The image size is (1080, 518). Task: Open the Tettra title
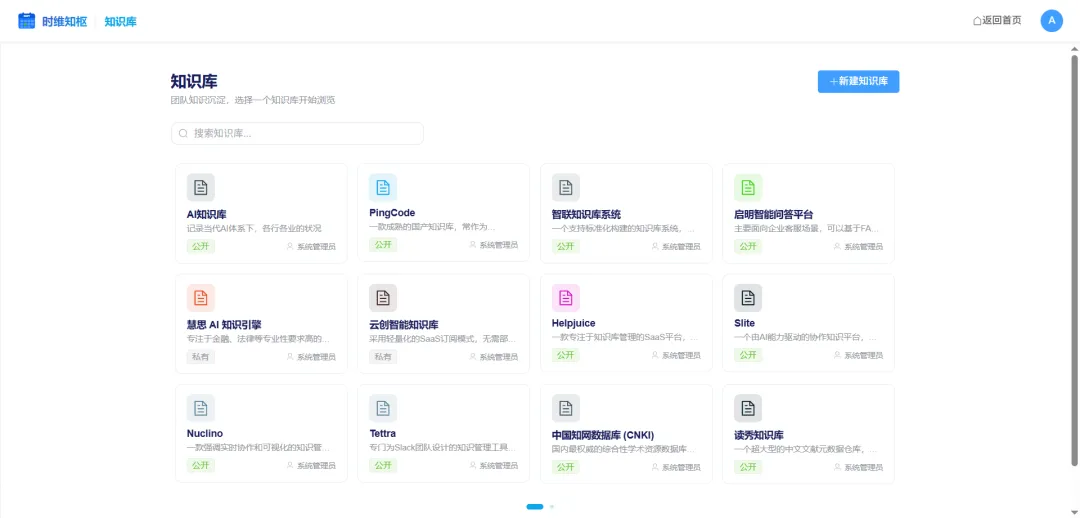coord(382,433)
